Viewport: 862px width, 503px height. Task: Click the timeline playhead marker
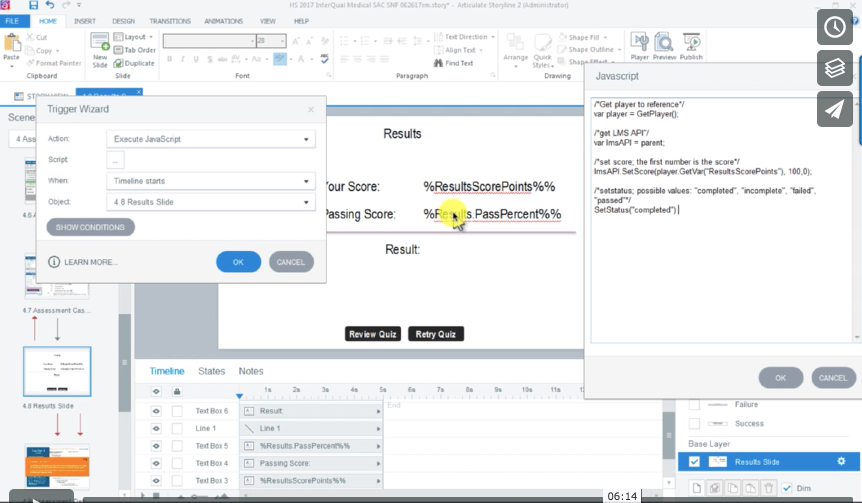[238, 396]
